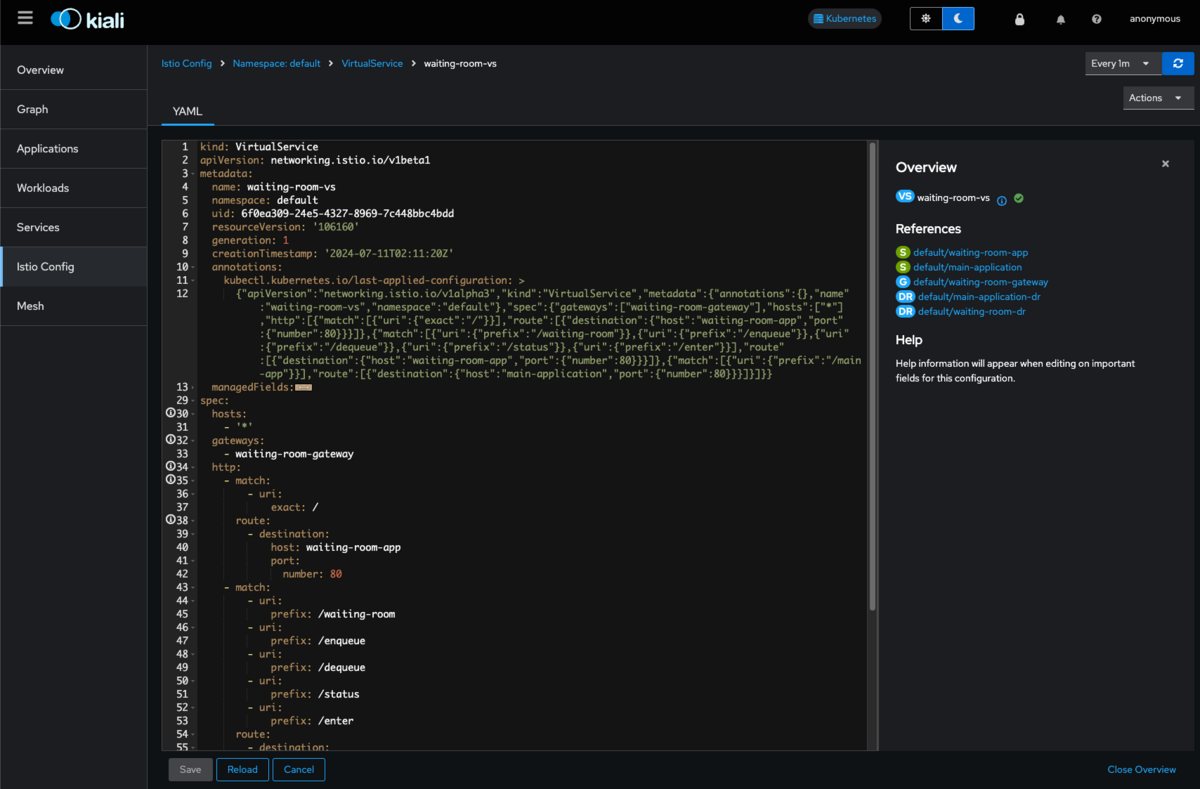Collapse spec fold arrow on line 29
Screen dimensions: 1200x789
pyautogui.click(x=193, y=400)
